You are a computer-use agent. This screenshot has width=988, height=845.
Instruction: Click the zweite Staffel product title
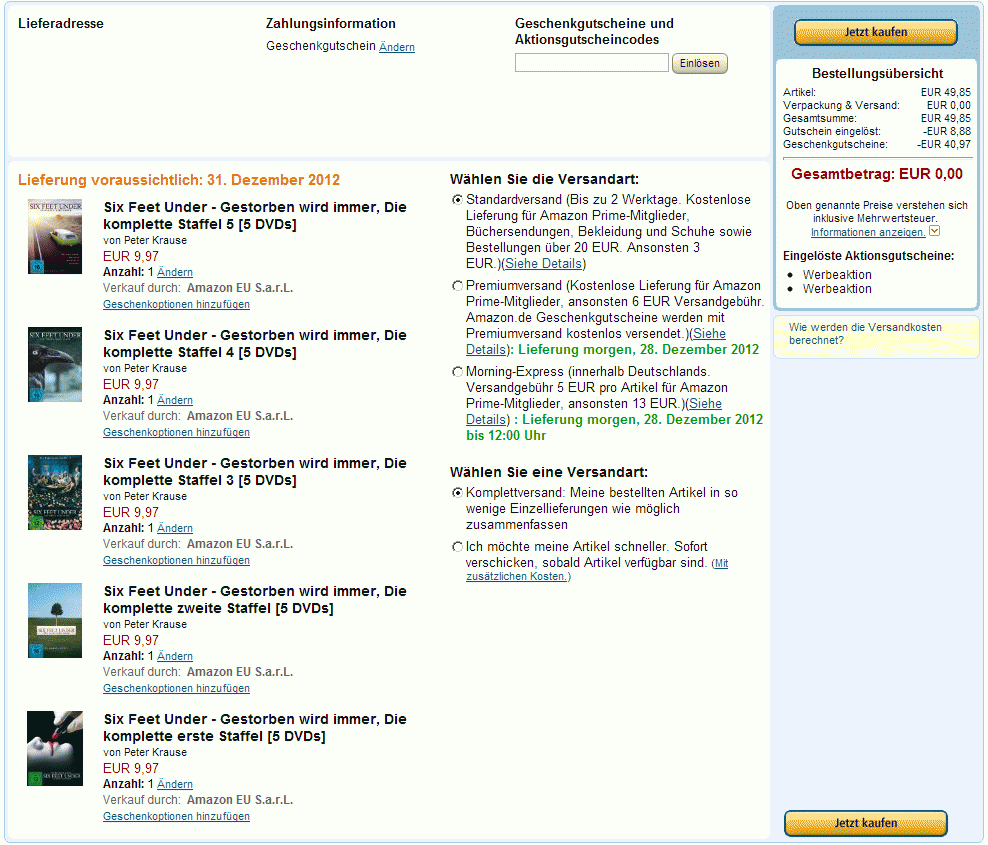[x=255, y=599]
